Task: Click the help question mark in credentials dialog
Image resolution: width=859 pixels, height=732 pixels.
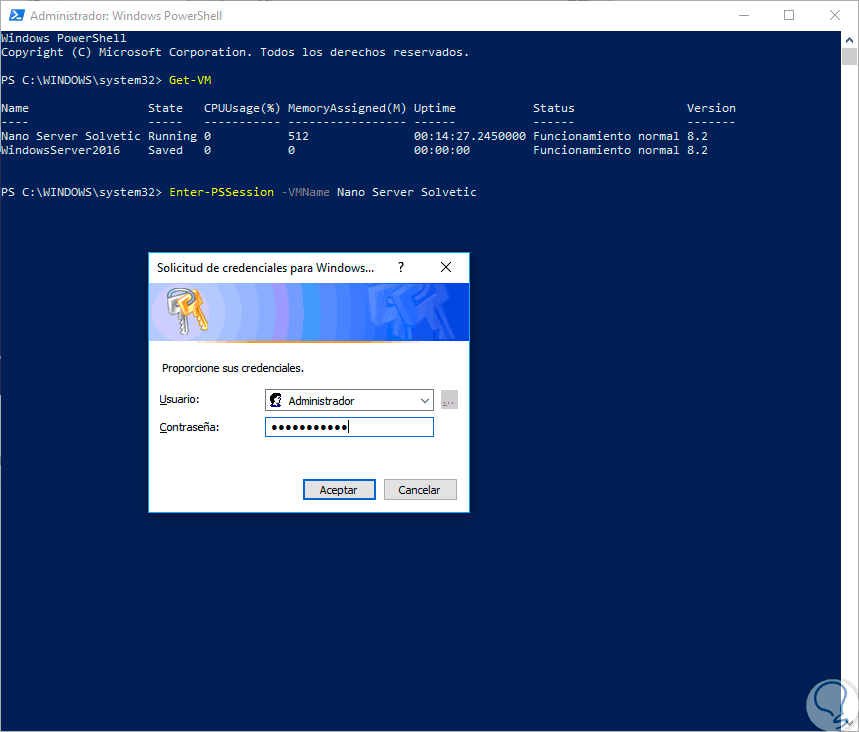Action: 401,267
